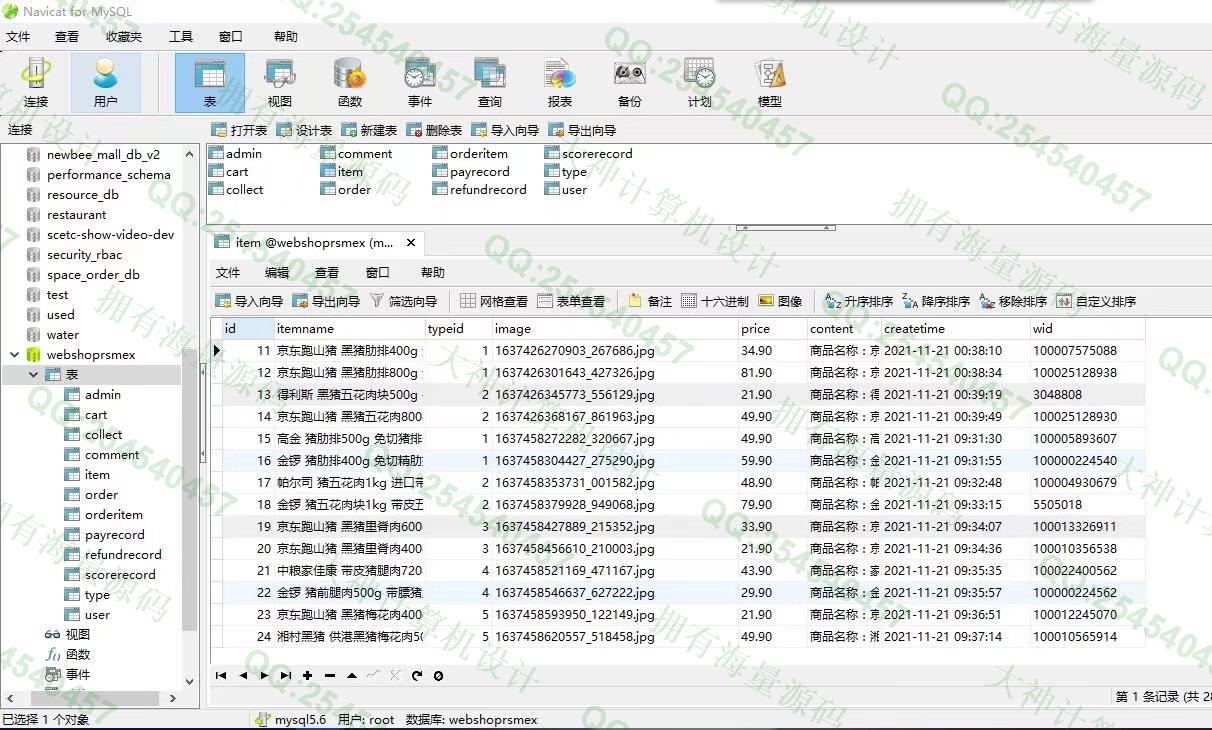Click 删除表 to delete the table
This screenshot has height=730, width=1212.
point(434,130)
